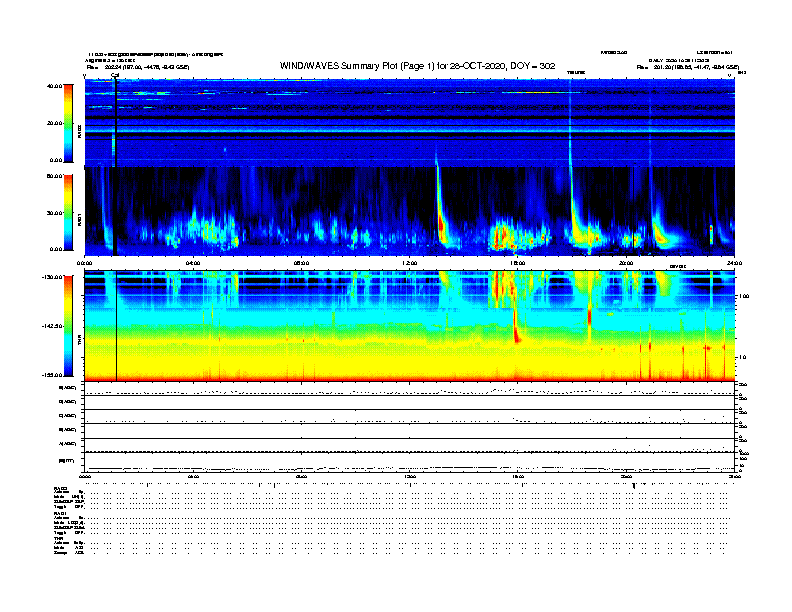Click the TNR axis label beside its color bar
Screen dimensions: 792x612
79,341
